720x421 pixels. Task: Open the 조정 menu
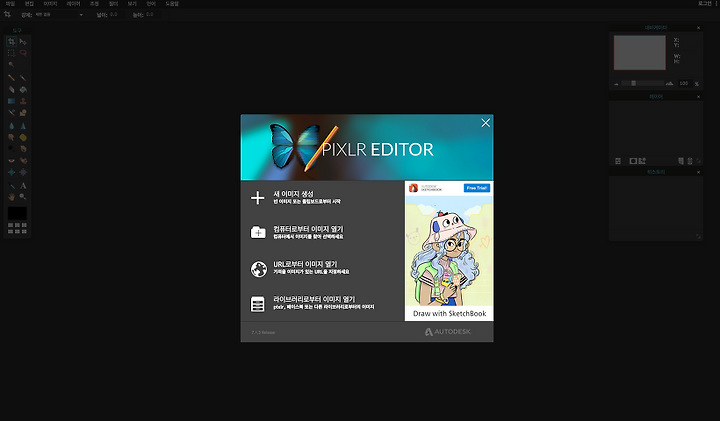point(95,3)
